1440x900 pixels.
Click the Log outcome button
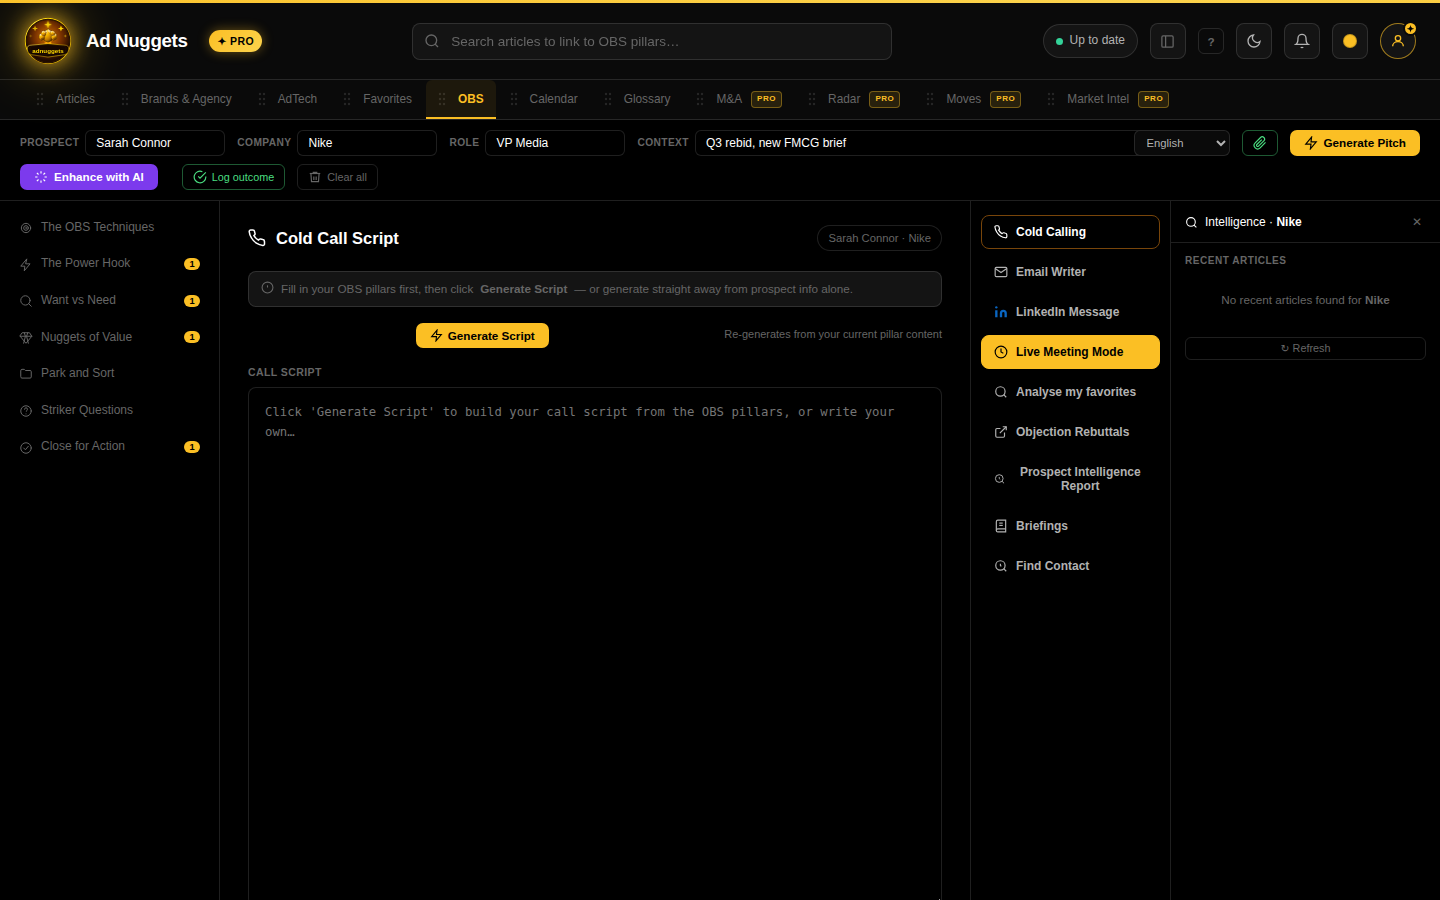(x=233, y=177)
